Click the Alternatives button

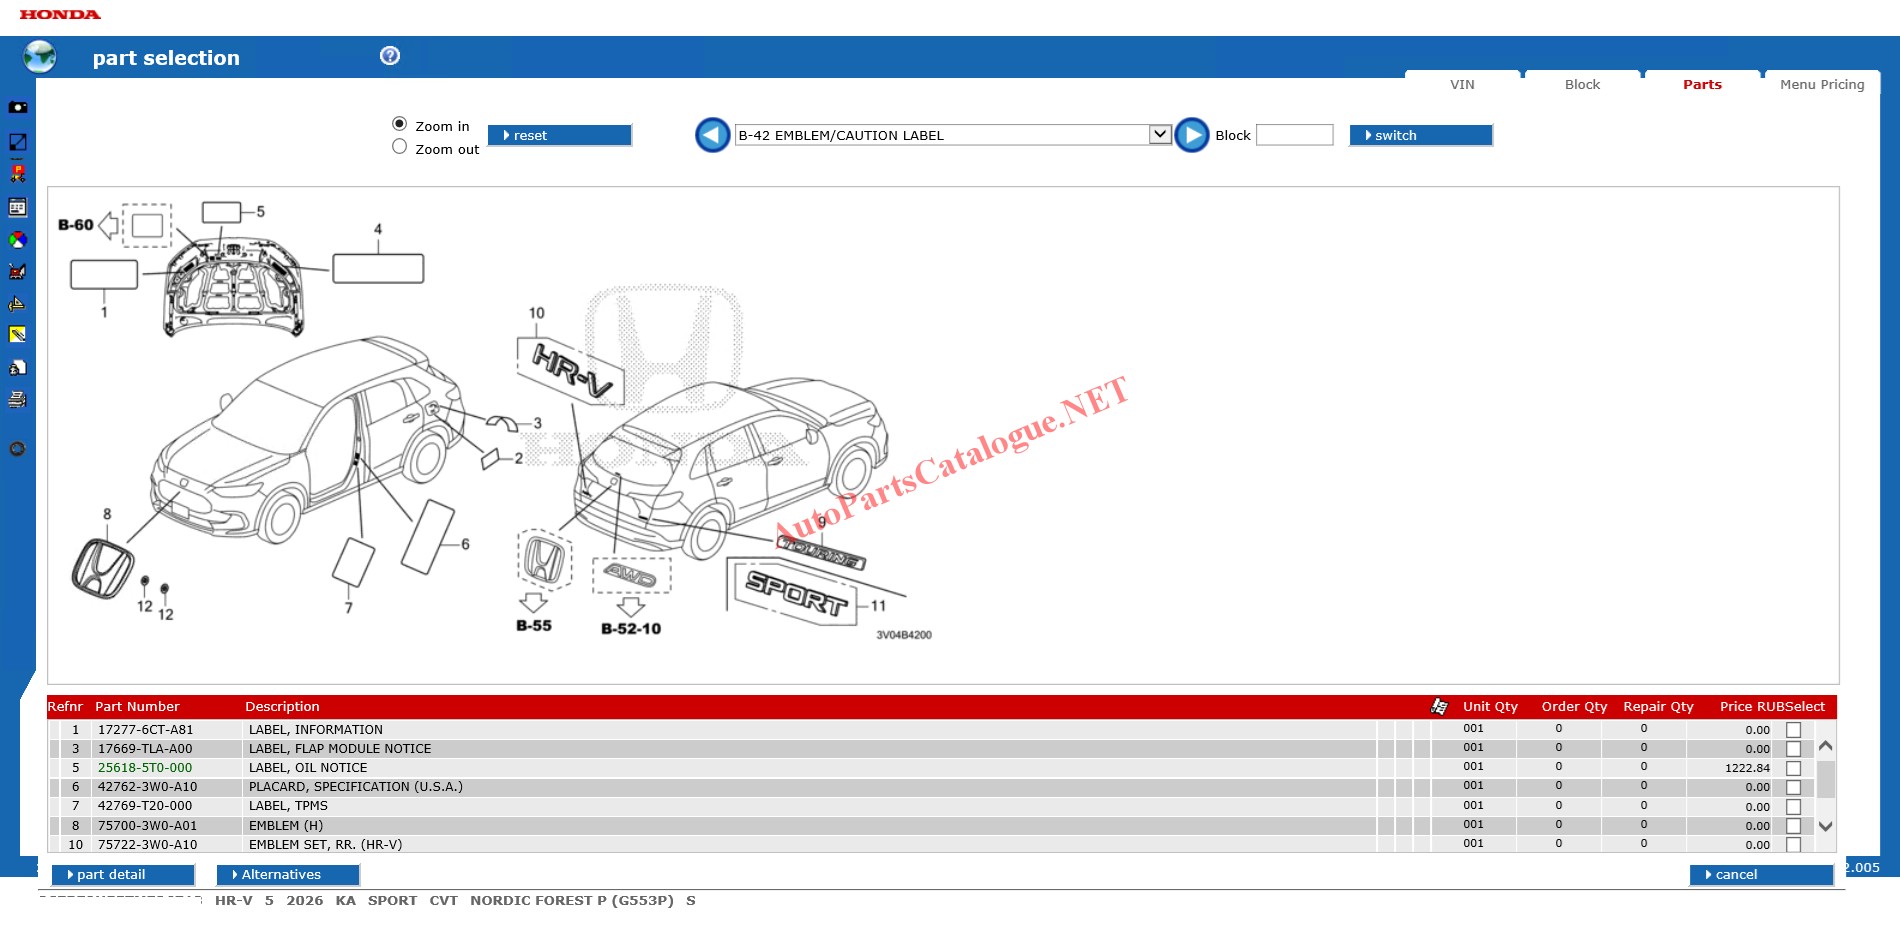coord(288,875)
